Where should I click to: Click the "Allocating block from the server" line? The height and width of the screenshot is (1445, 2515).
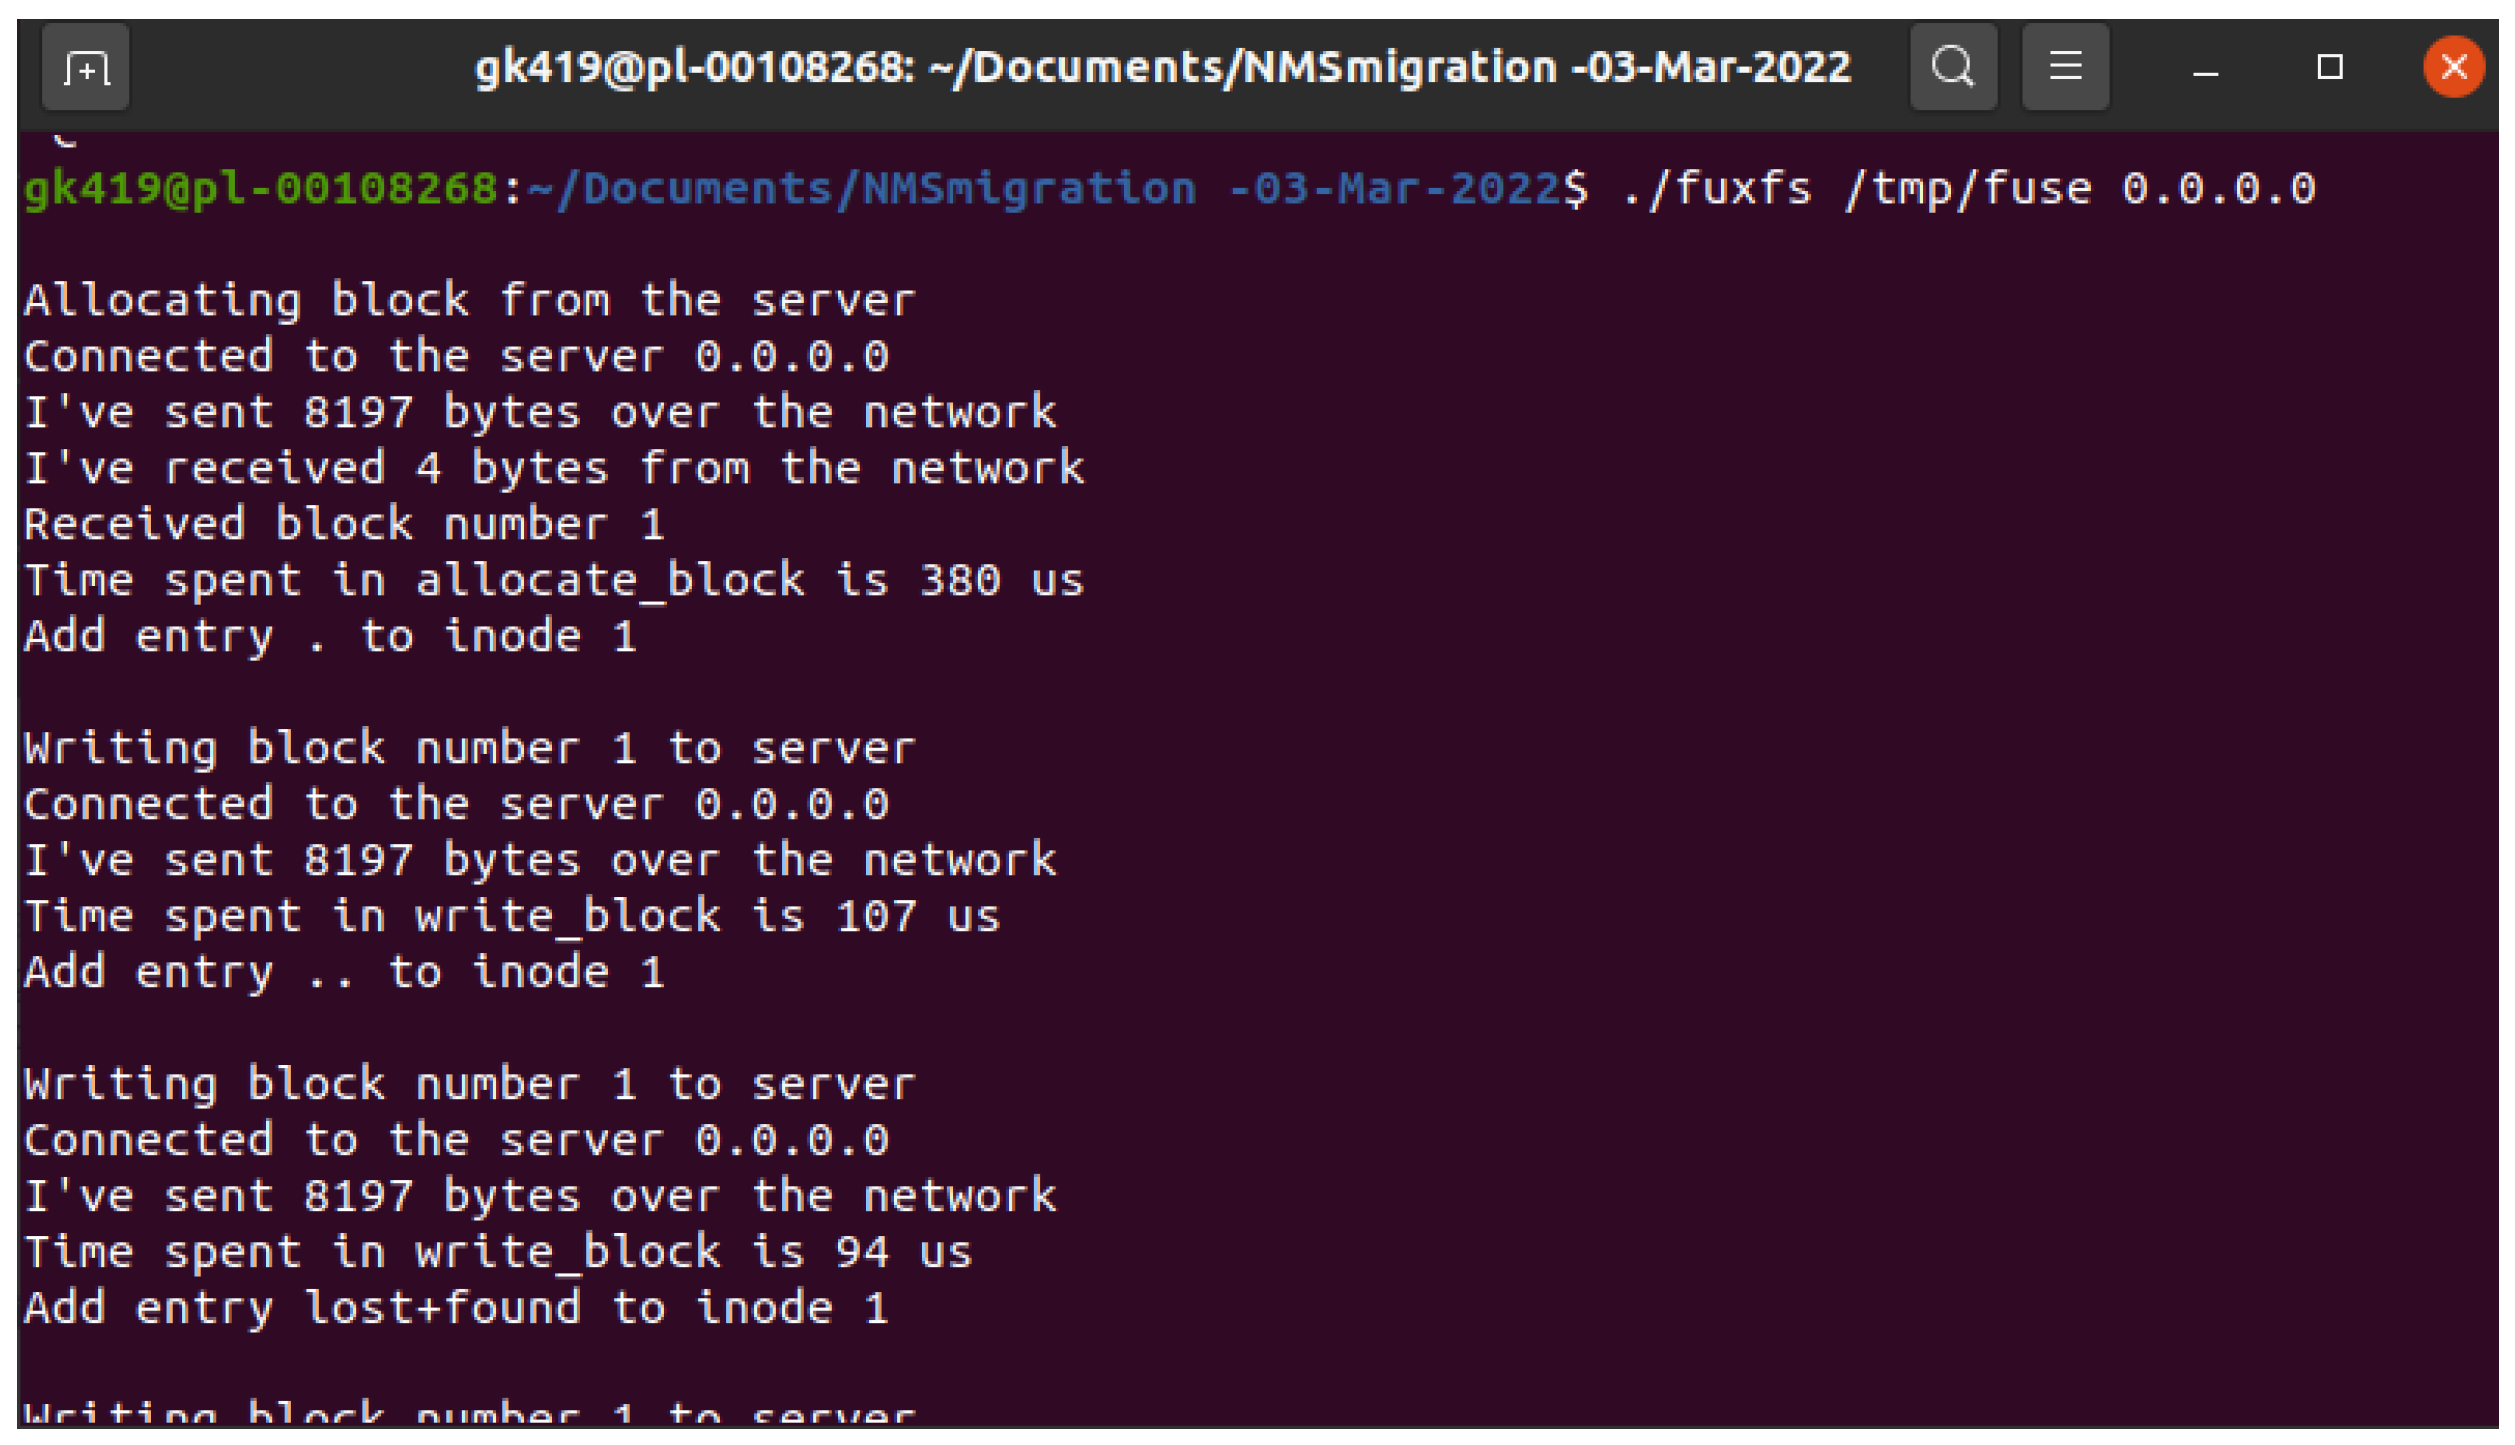[470, 301]
